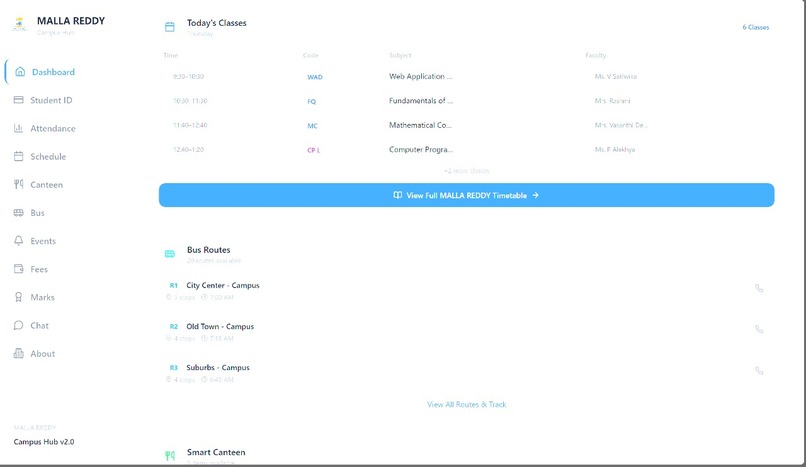Screen dimensions: 806x467
Task: Click the View All Routes & Track link
Action: (466, 404)
